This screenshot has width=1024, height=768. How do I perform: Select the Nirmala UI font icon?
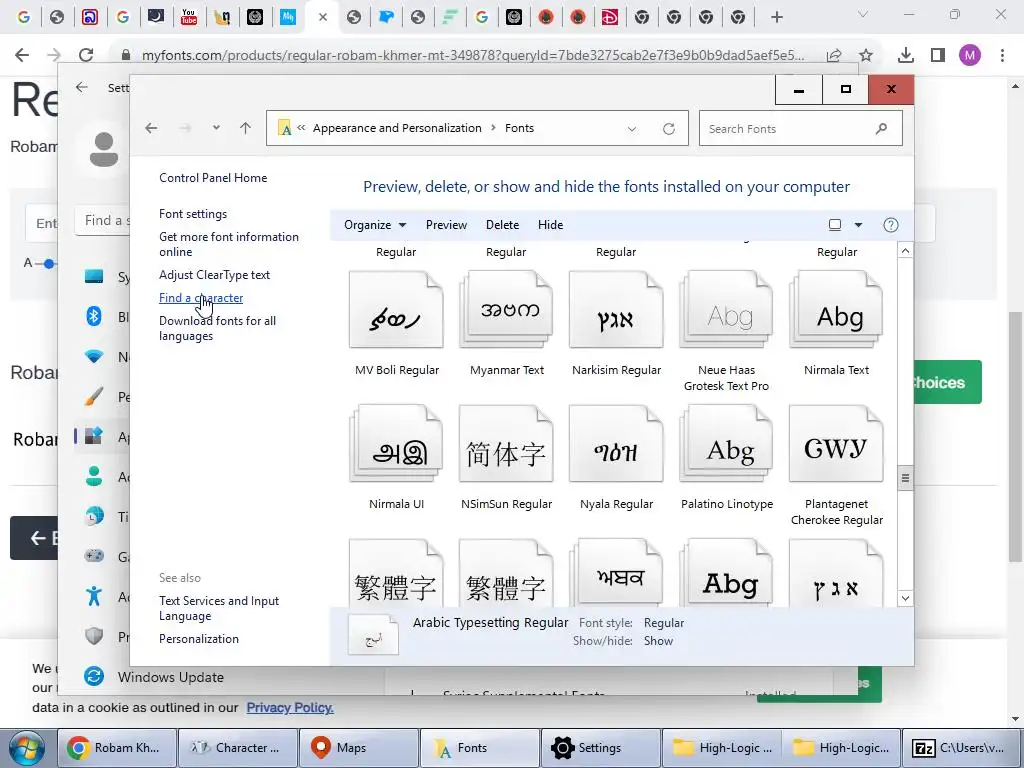[396, 445]
